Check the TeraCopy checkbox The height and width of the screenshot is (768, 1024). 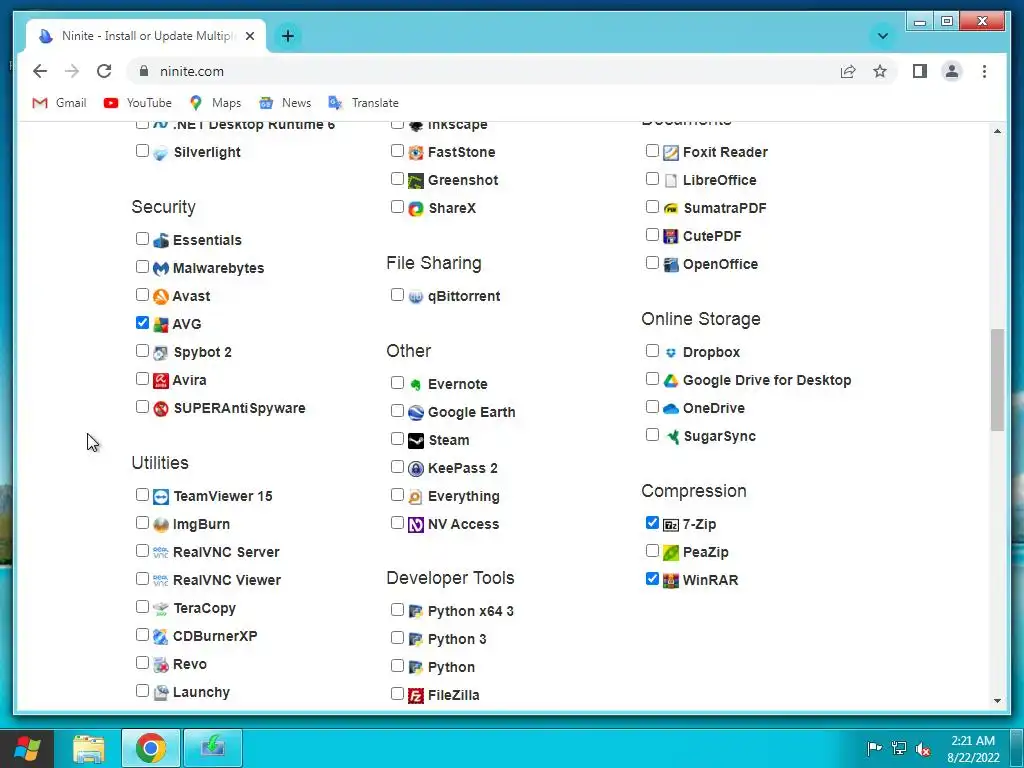142,607
